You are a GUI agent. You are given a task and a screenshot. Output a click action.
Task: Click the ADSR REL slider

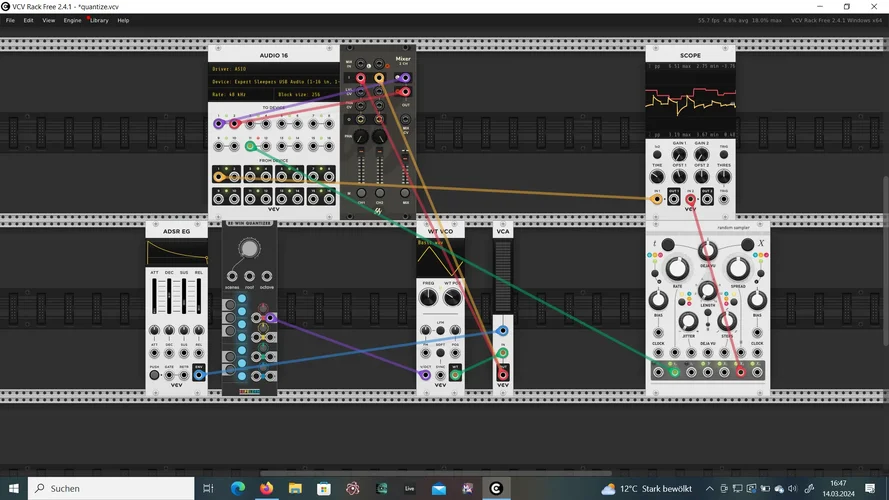pos(198,295)
